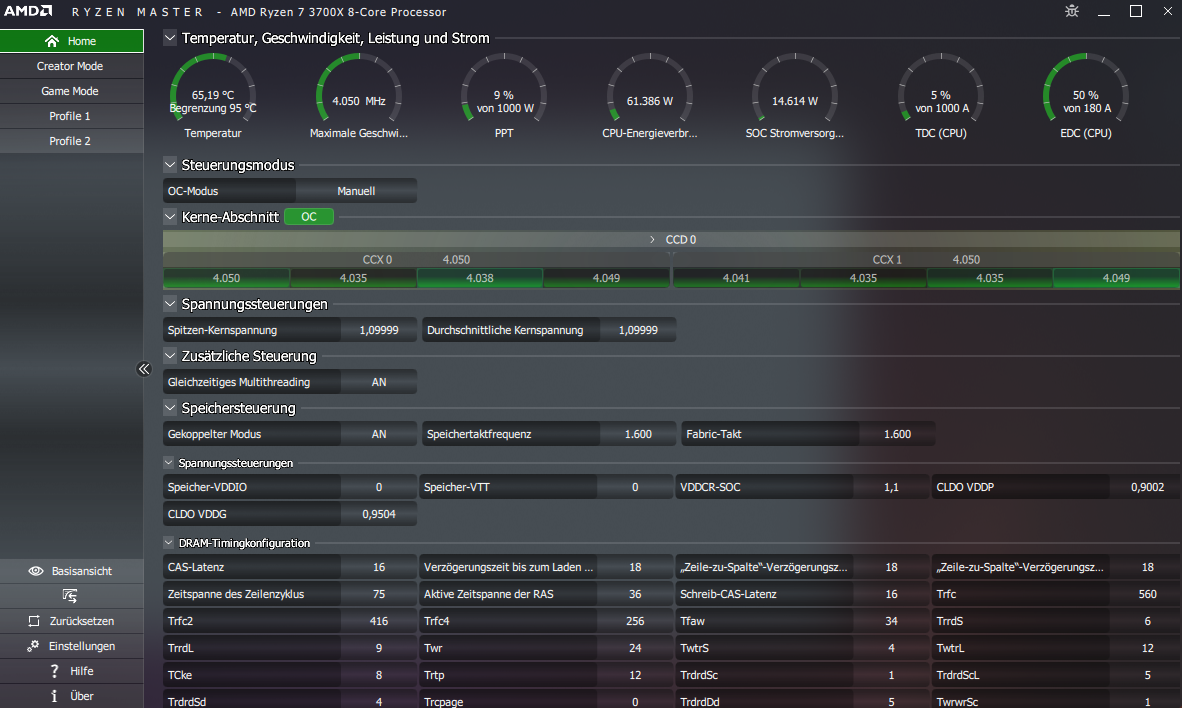Click Speichertaktfrequenz value 1.600
The height and width of the screenshot is (708, 1182).
tap(638, 434)
